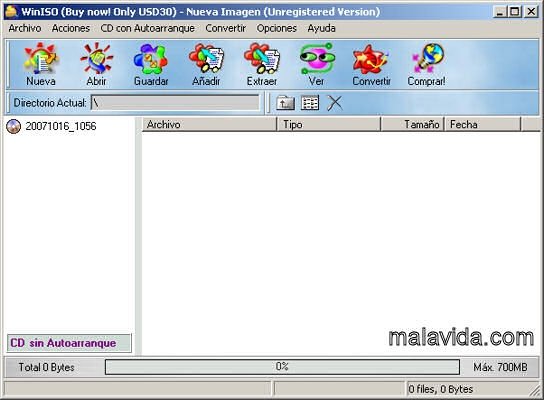
Task: Open the Ayuda menu
Action: (x=321, y=28)
